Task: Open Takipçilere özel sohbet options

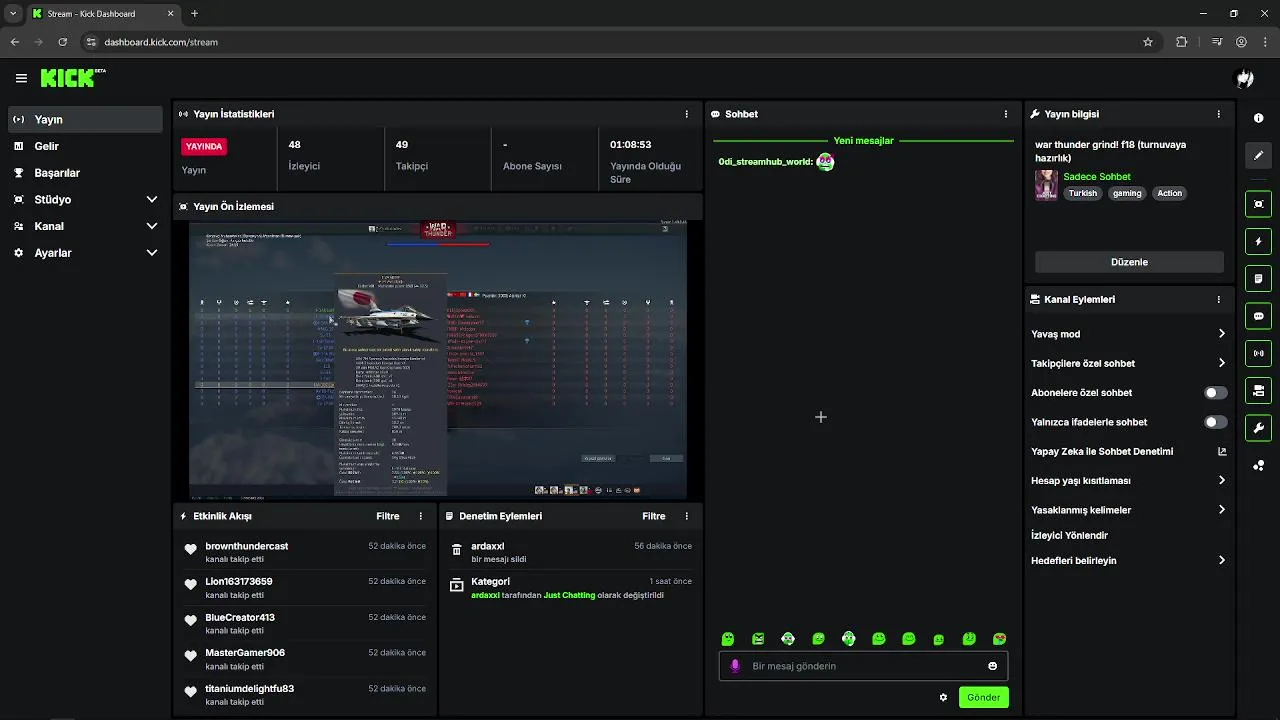Action: (1221, 363)
